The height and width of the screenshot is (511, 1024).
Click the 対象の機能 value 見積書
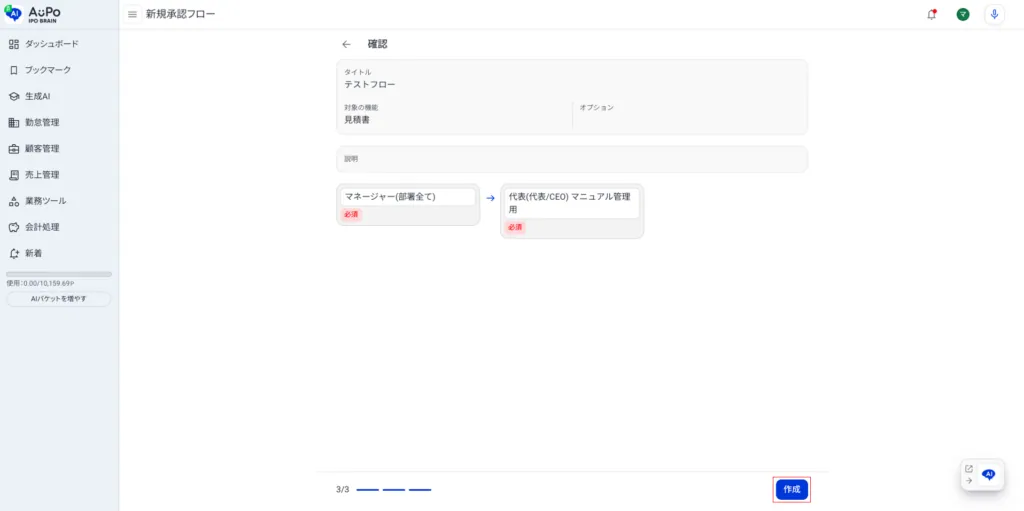click(x=357, y=120)
